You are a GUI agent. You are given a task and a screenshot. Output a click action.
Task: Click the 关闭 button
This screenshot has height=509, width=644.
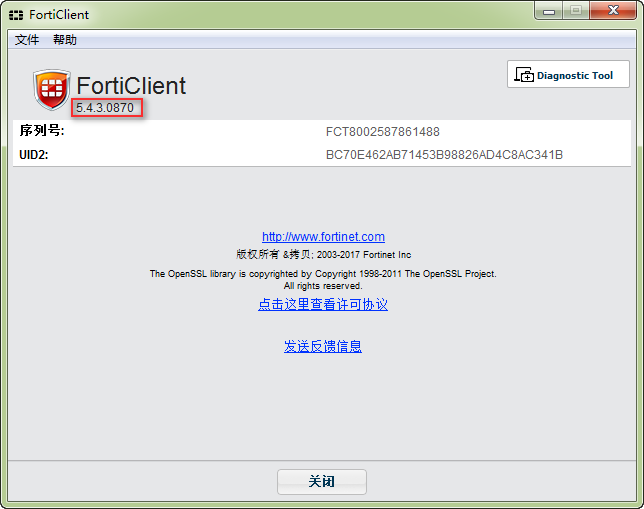coord(322,481)
